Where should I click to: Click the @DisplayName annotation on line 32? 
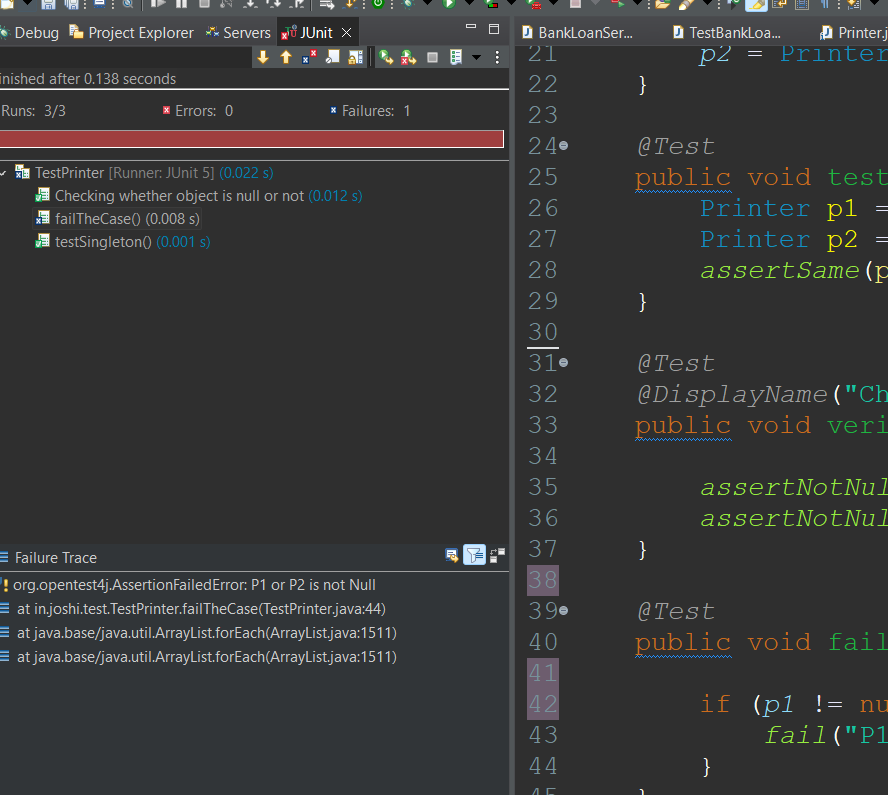click(732, 395)
